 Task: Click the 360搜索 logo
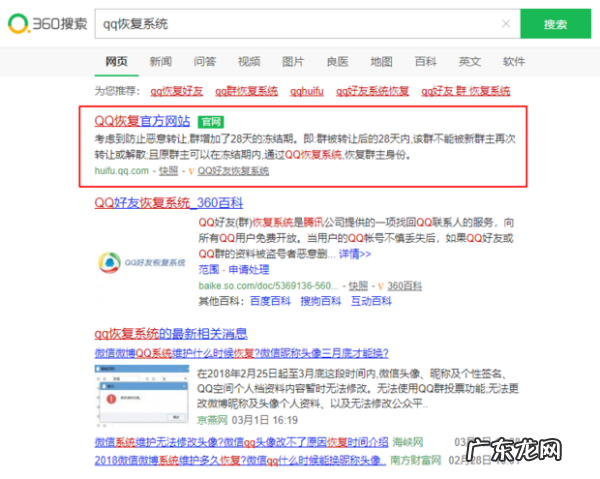(x=47, y=24)
